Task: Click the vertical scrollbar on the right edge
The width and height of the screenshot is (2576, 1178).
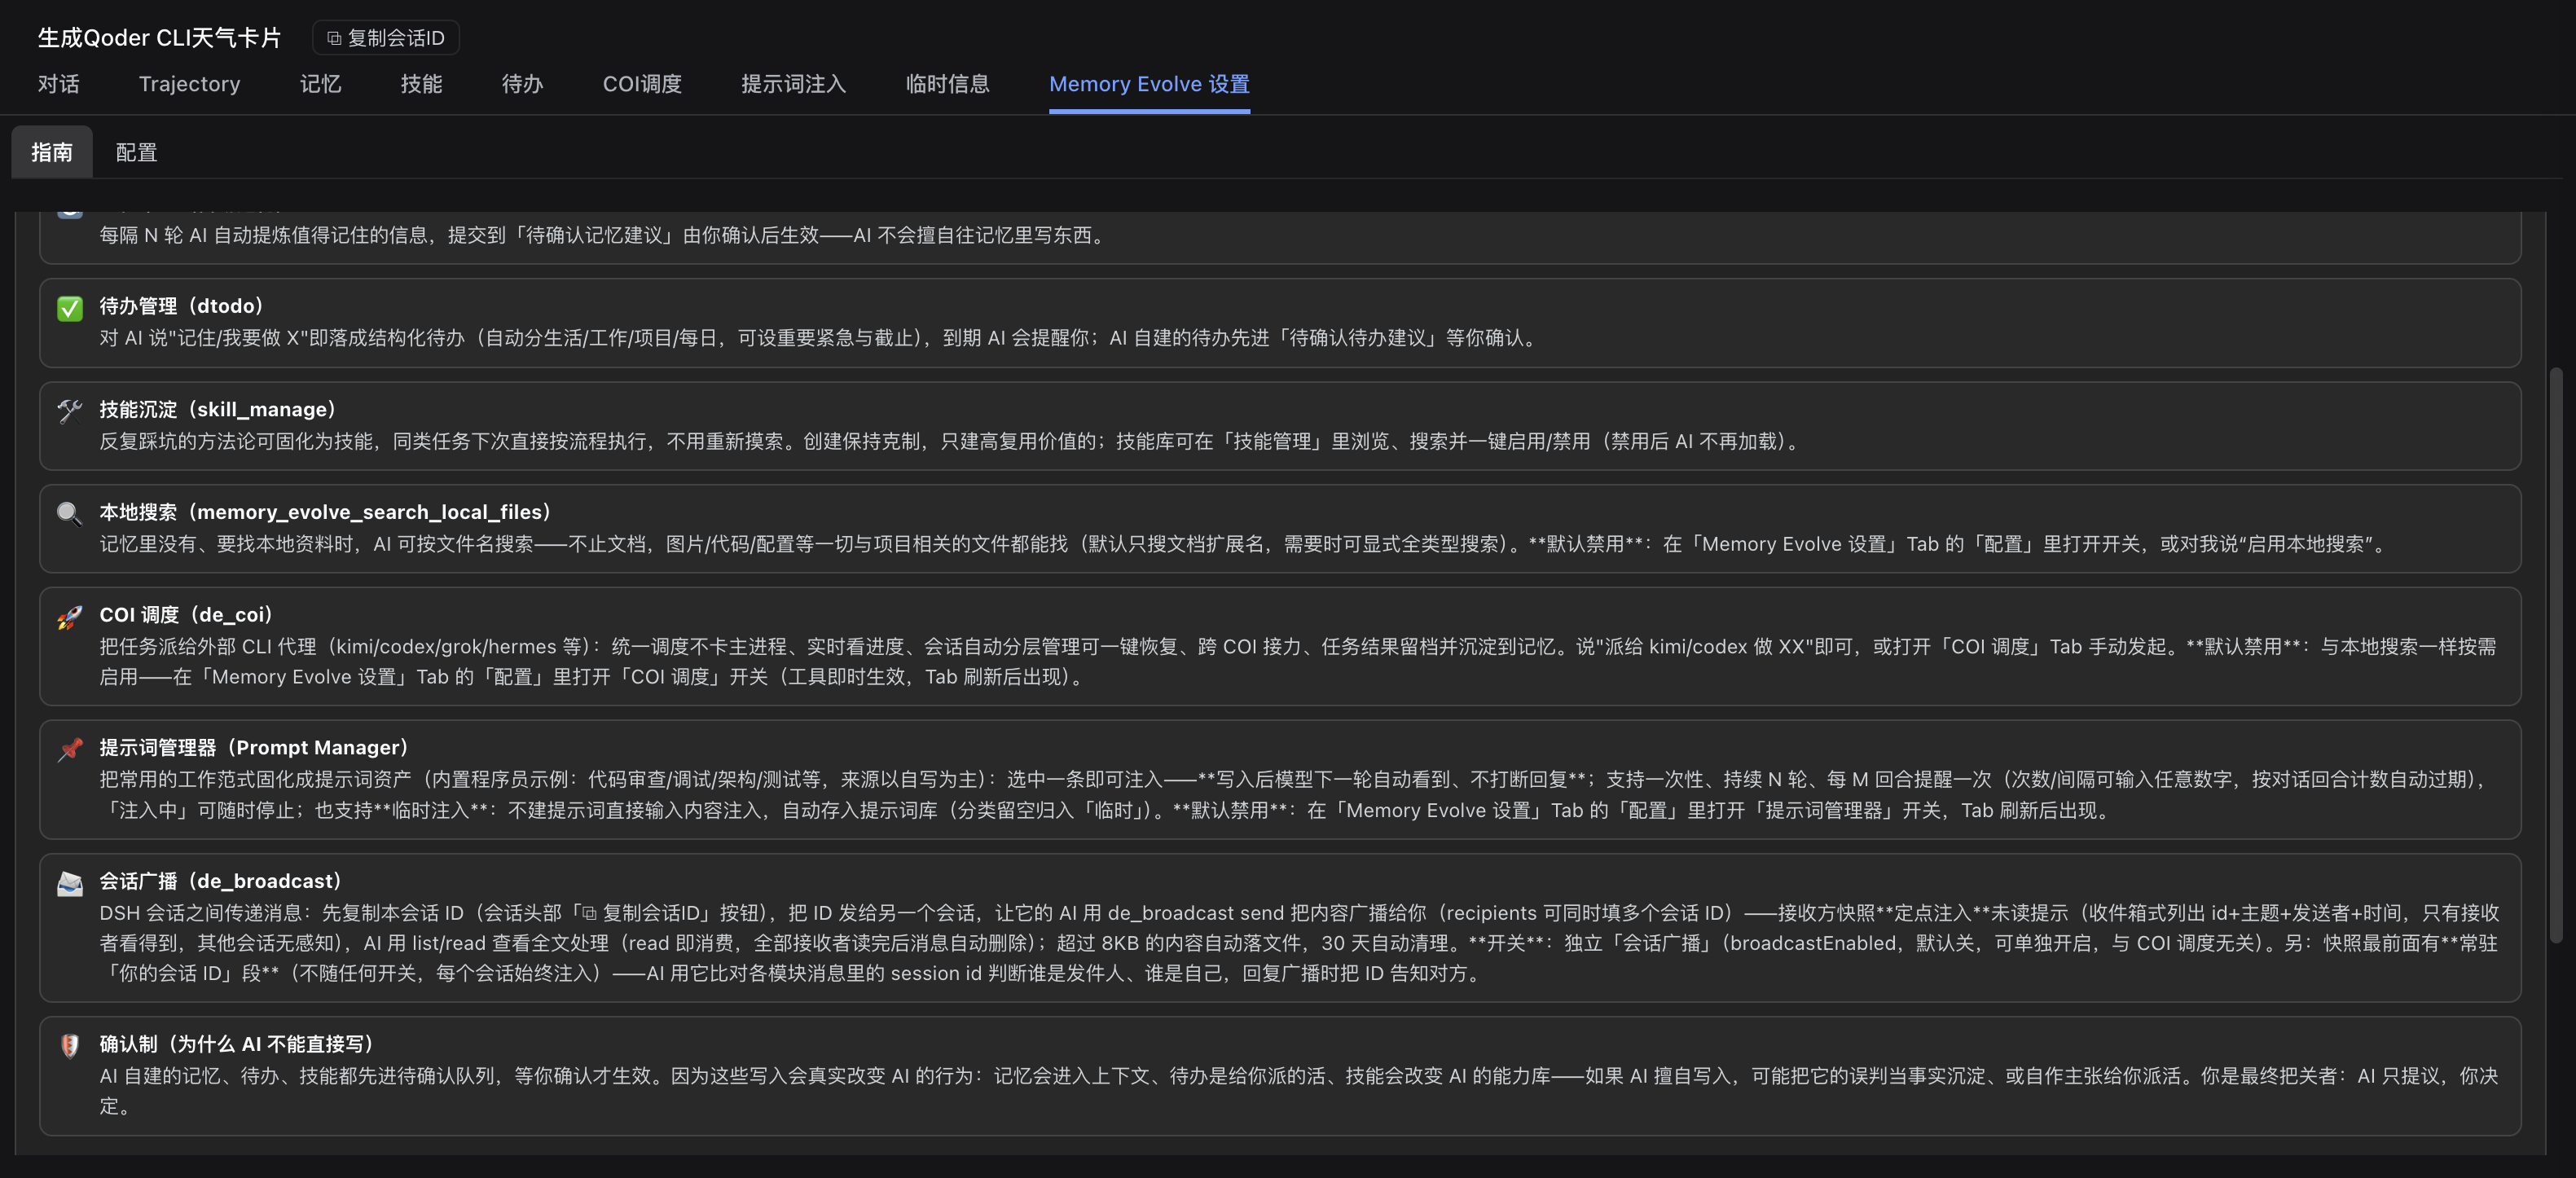Action: click(2555, 655)
